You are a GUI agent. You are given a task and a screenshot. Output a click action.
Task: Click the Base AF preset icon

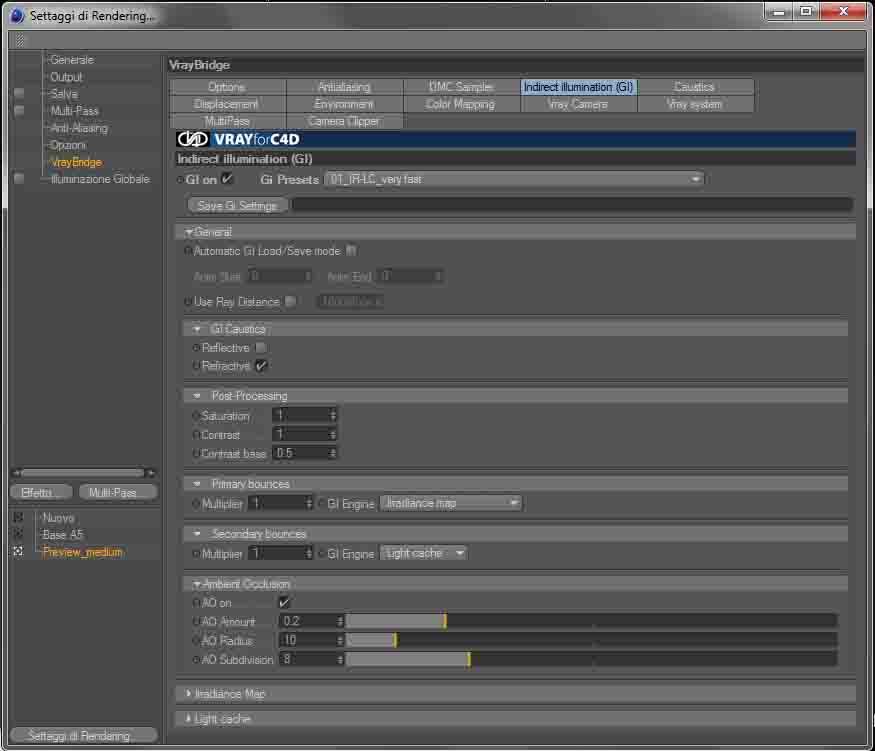click(18, 534)
